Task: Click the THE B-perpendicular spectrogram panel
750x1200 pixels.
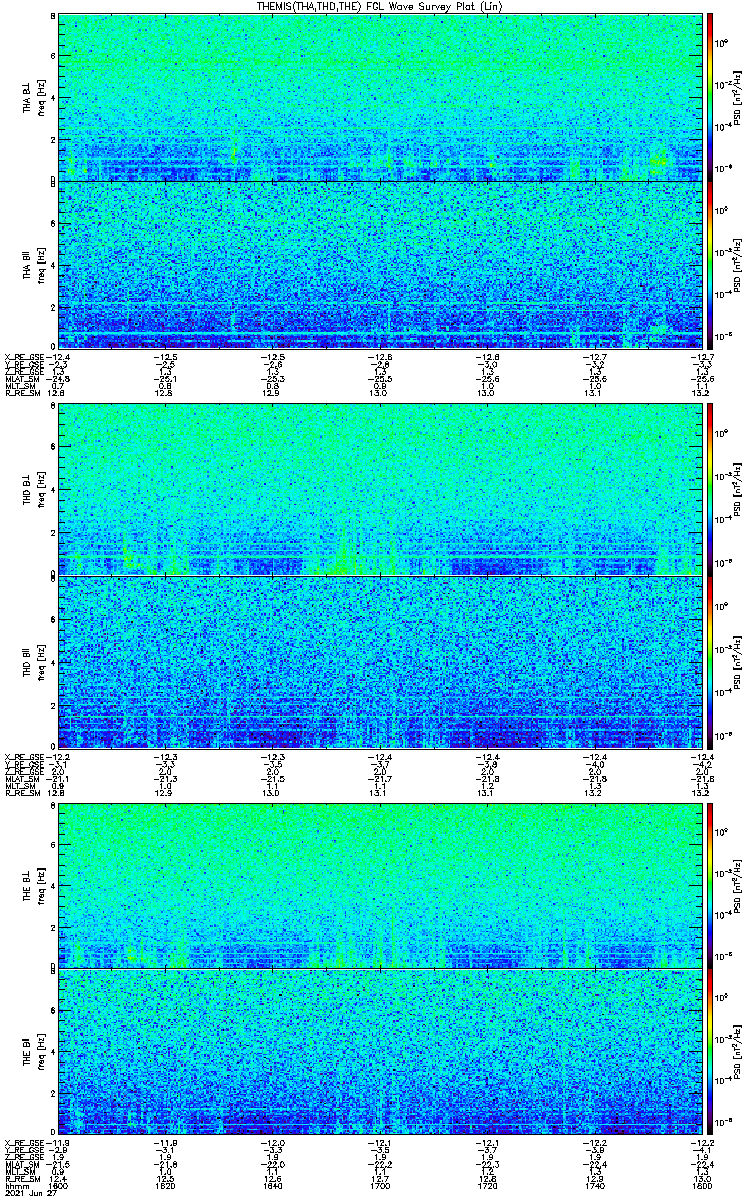Action: point(379,885)
